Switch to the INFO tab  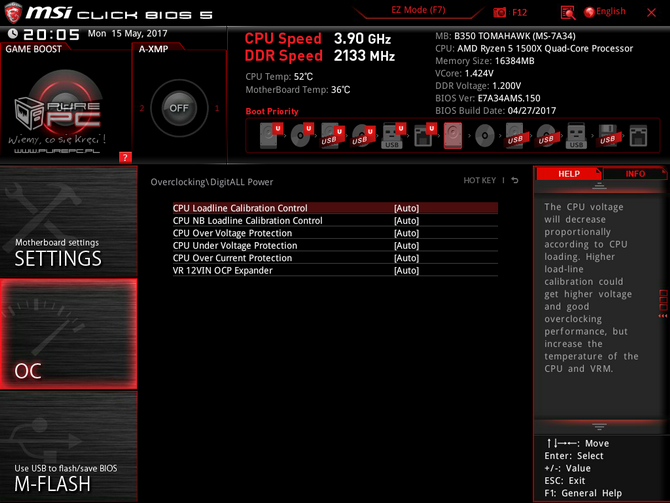pos(635,174)
